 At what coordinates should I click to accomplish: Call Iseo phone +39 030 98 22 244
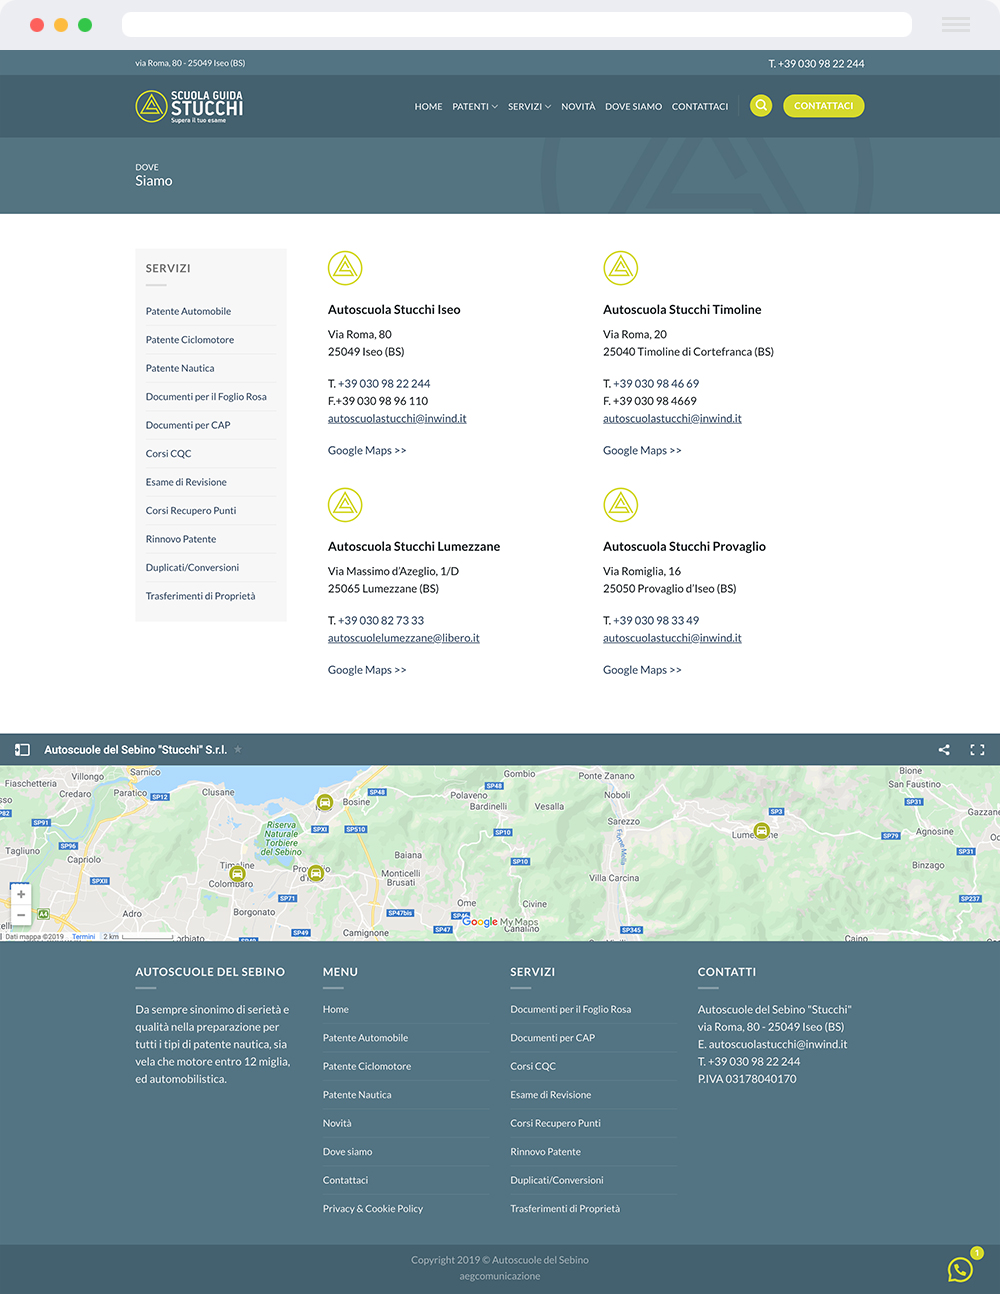point(384,384)
